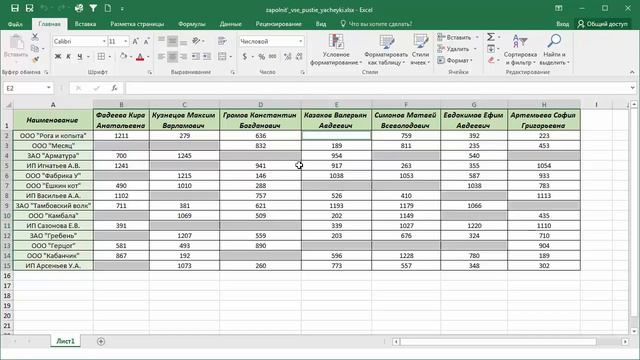Screen dimensions: 640x360
Task: Click the Cut scissors icon
Action: click(x=35, y=37)
